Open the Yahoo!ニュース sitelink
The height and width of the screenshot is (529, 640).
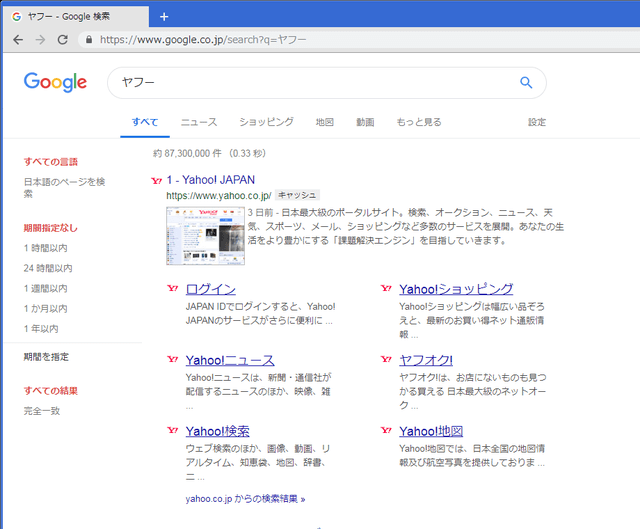(230, 360)
